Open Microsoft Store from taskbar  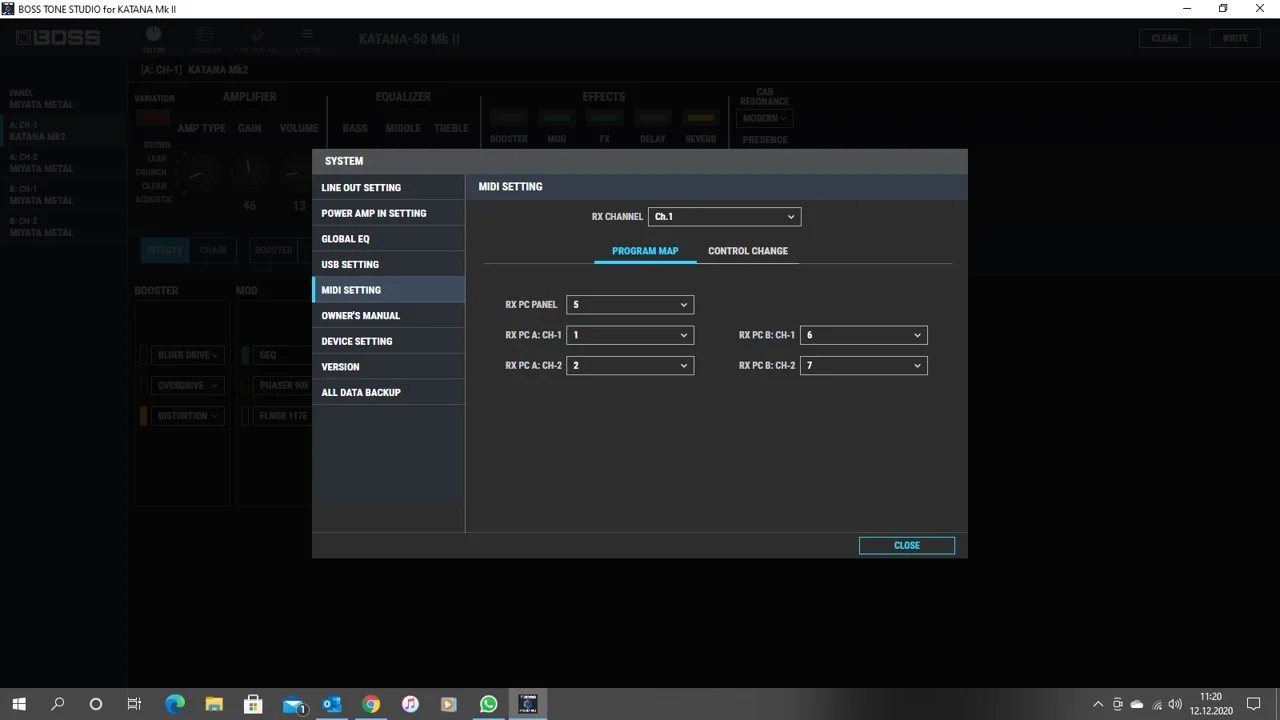pyautogui.click(x=253, y=704)
